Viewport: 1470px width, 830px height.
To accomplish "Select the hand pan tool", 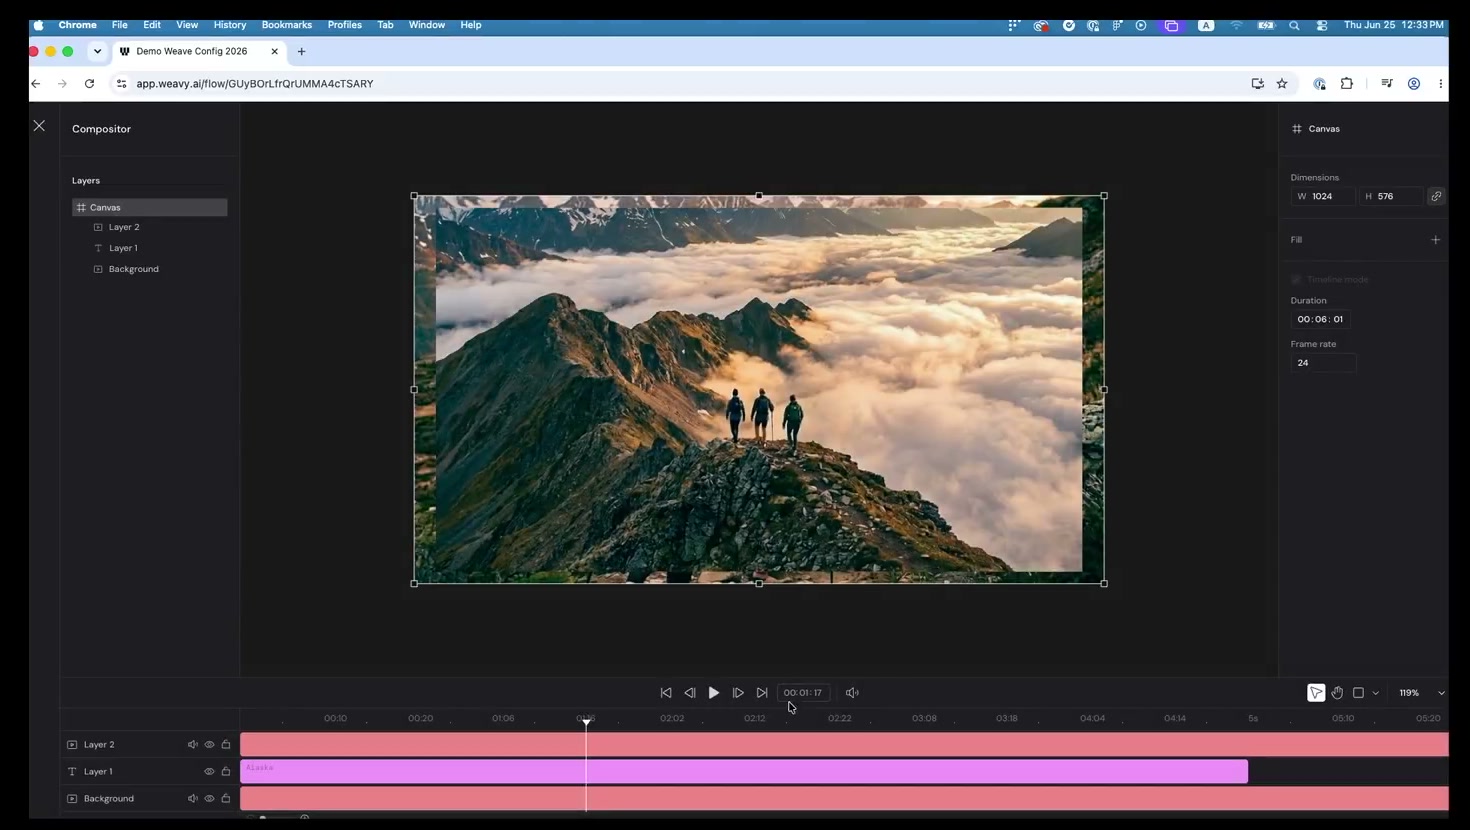I will 1337,692.
